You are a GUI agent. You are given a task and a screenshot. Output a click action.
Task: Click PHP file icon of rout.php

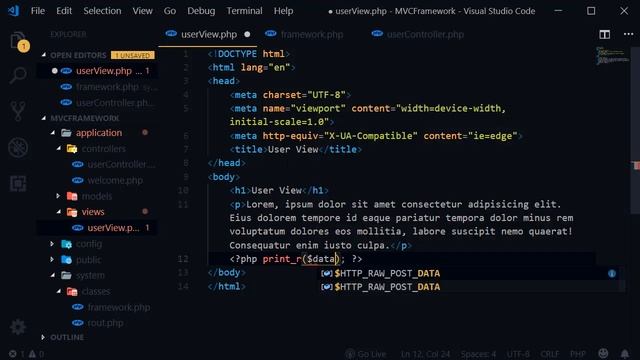point(78,323)
